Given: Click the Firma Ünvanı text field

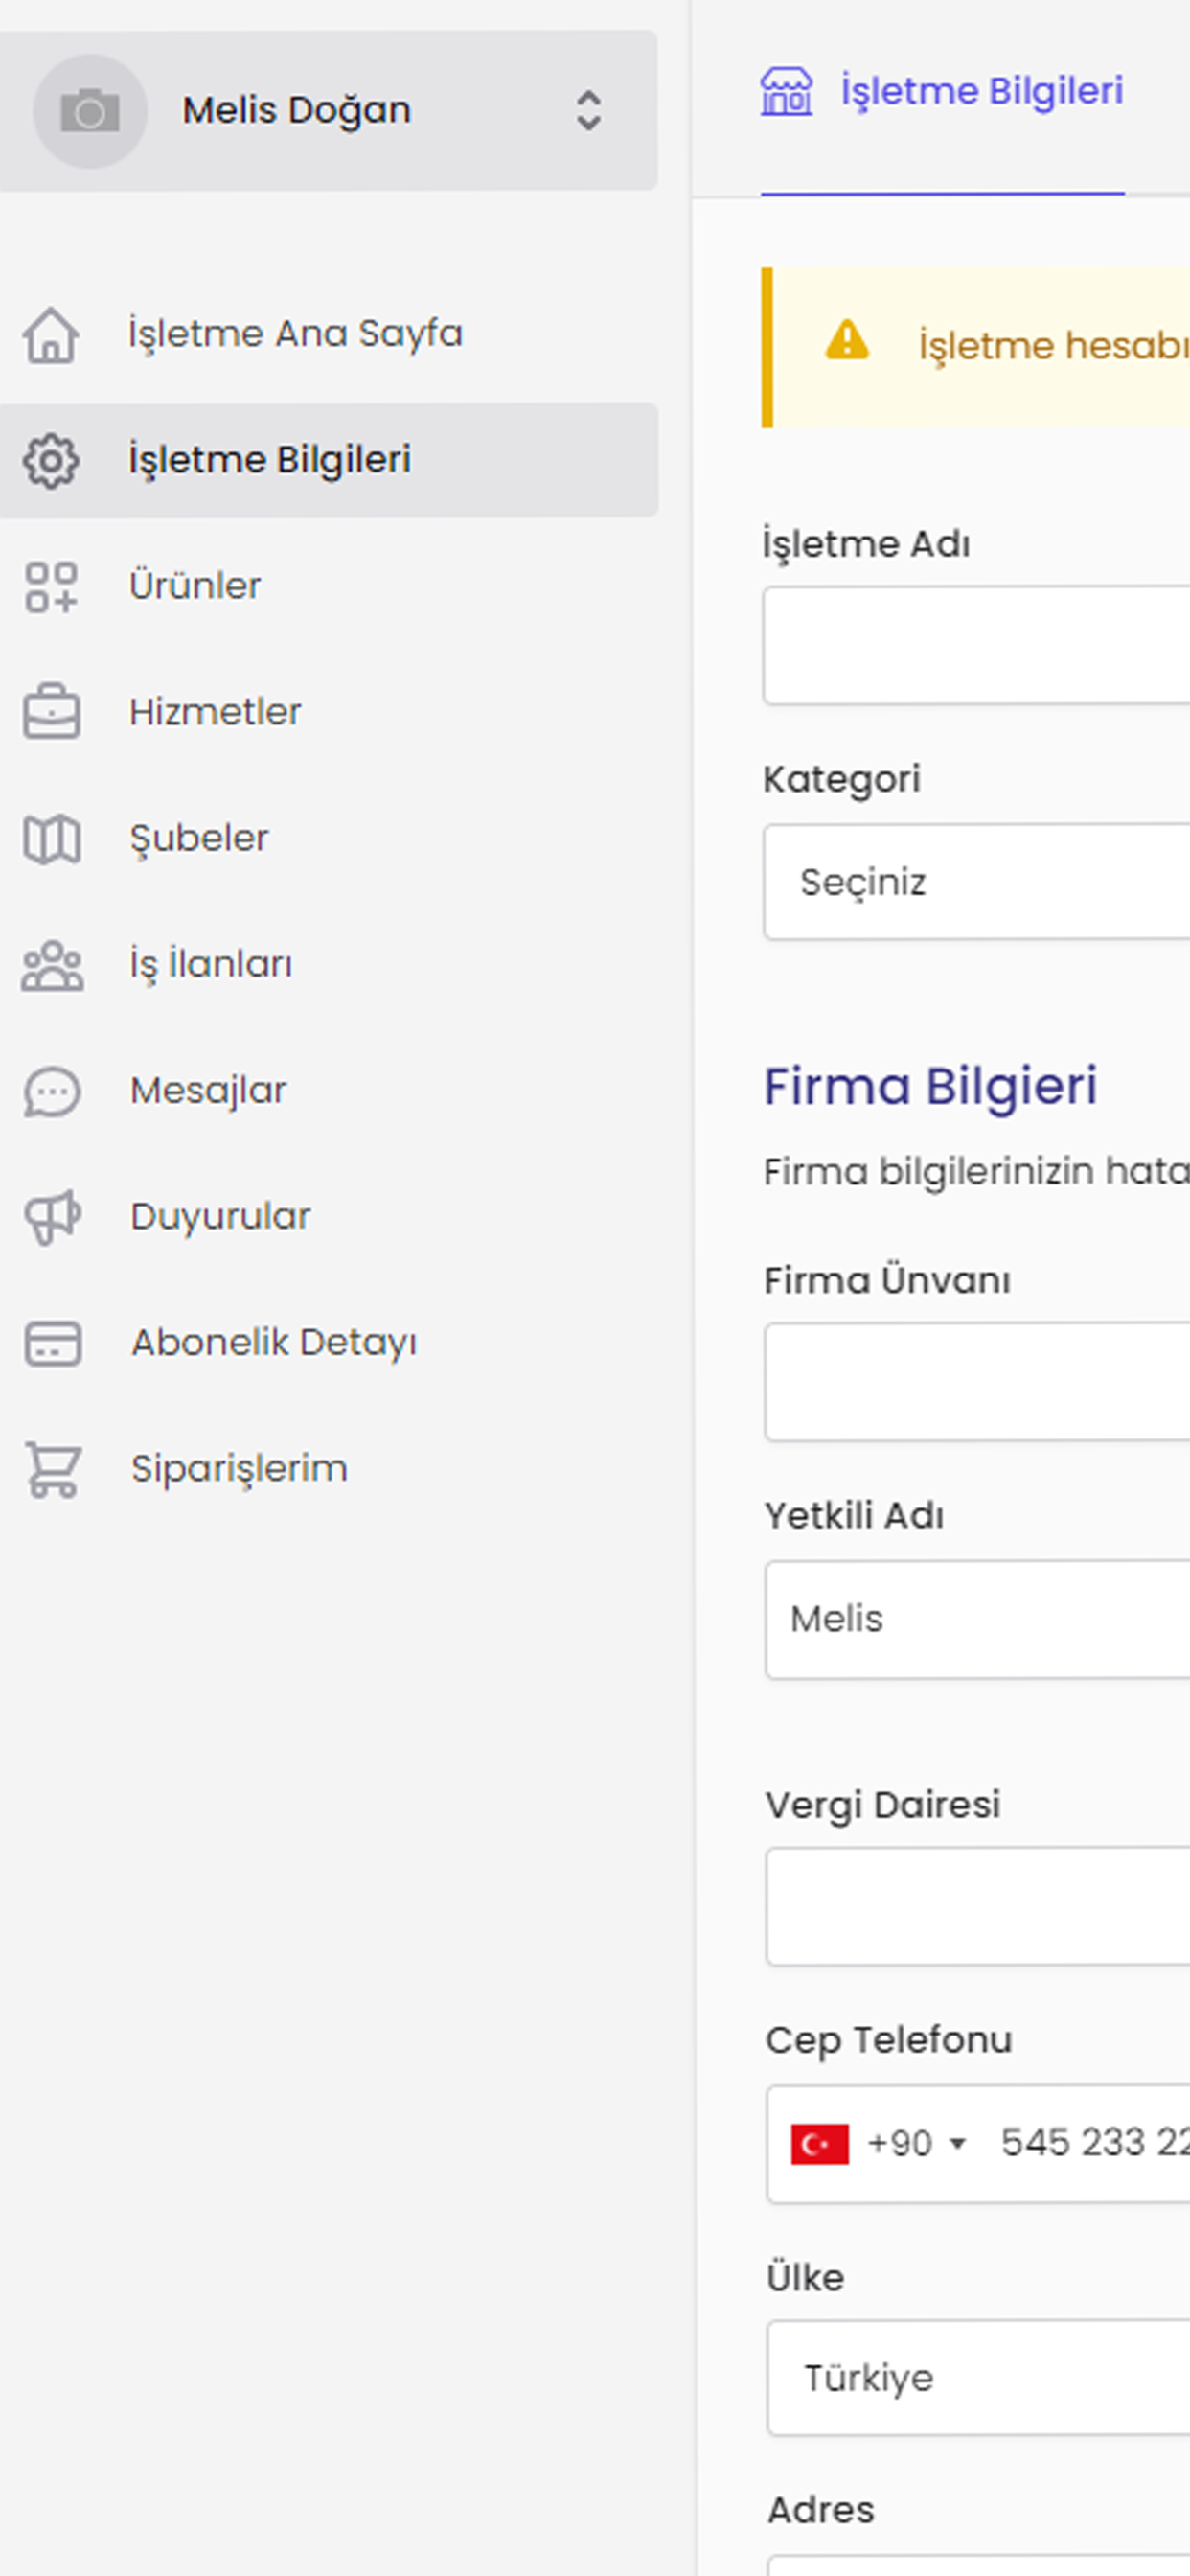Looking at the screenshot, I should (978, 1382).
